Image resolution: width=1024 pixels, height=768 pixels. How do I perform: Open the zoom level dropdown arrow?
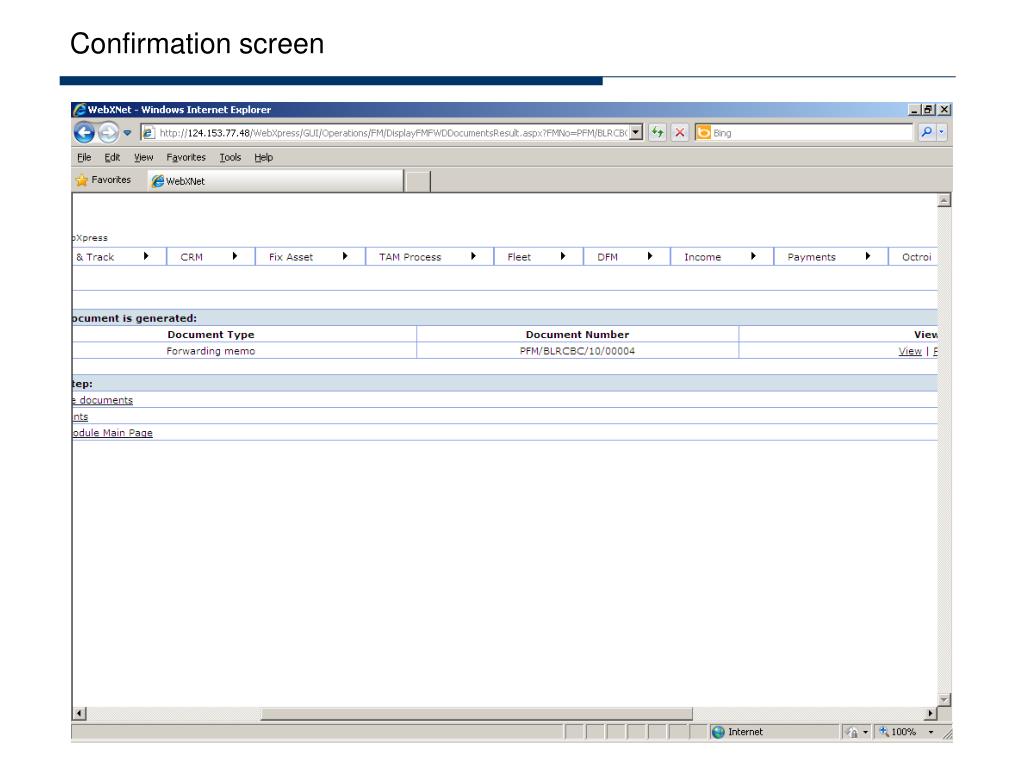click(931, 732)
